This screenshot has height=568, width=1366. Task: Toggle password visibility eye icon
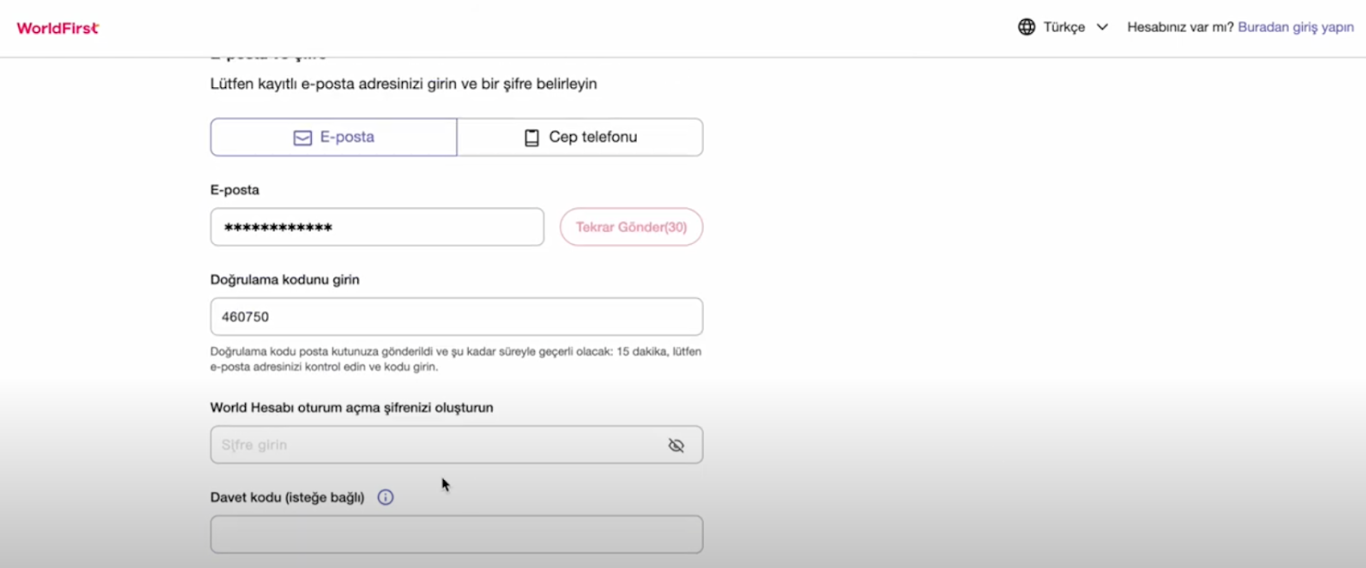676,445
